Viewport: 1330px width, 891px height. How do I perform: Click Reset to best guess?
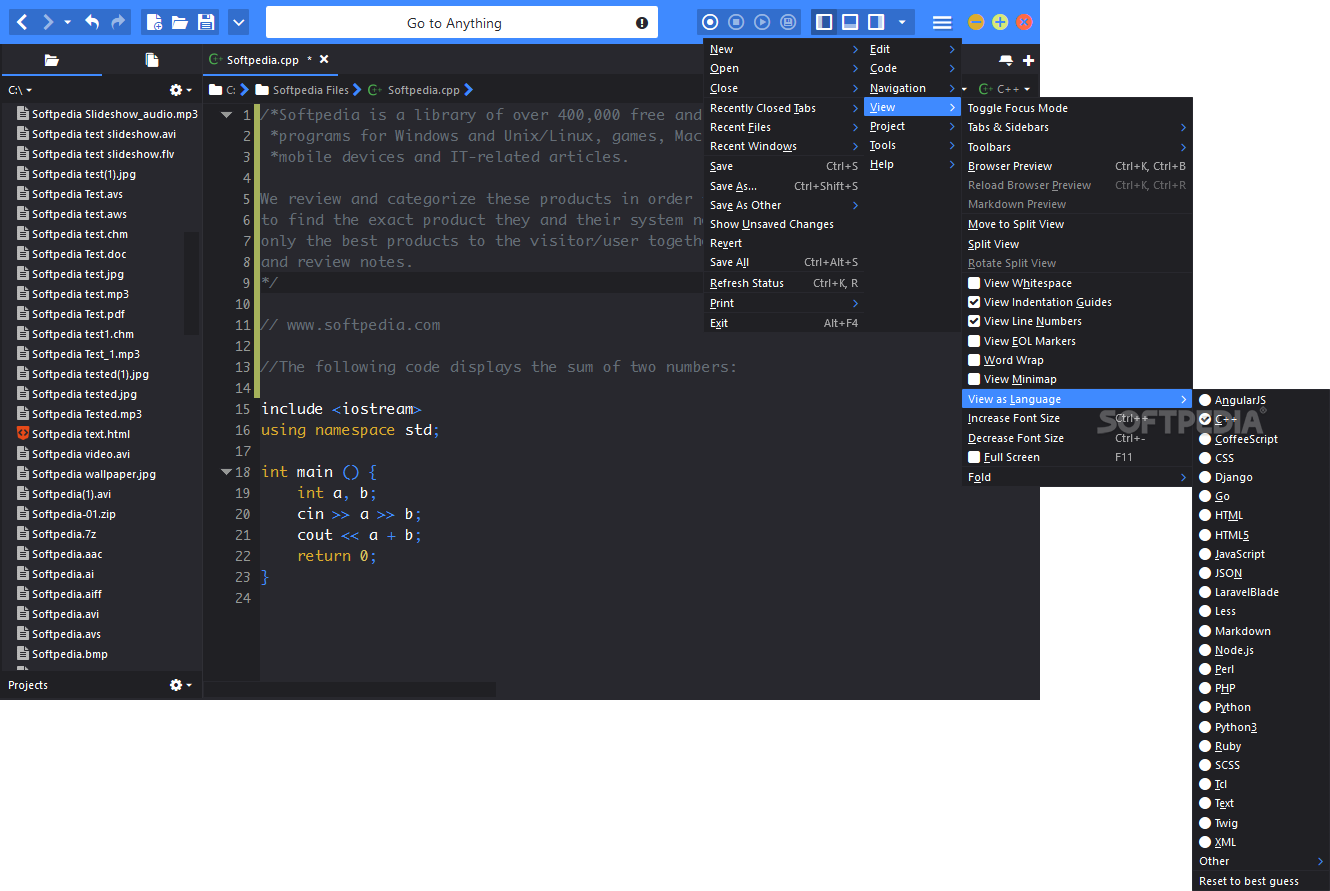coord(1261,881)
